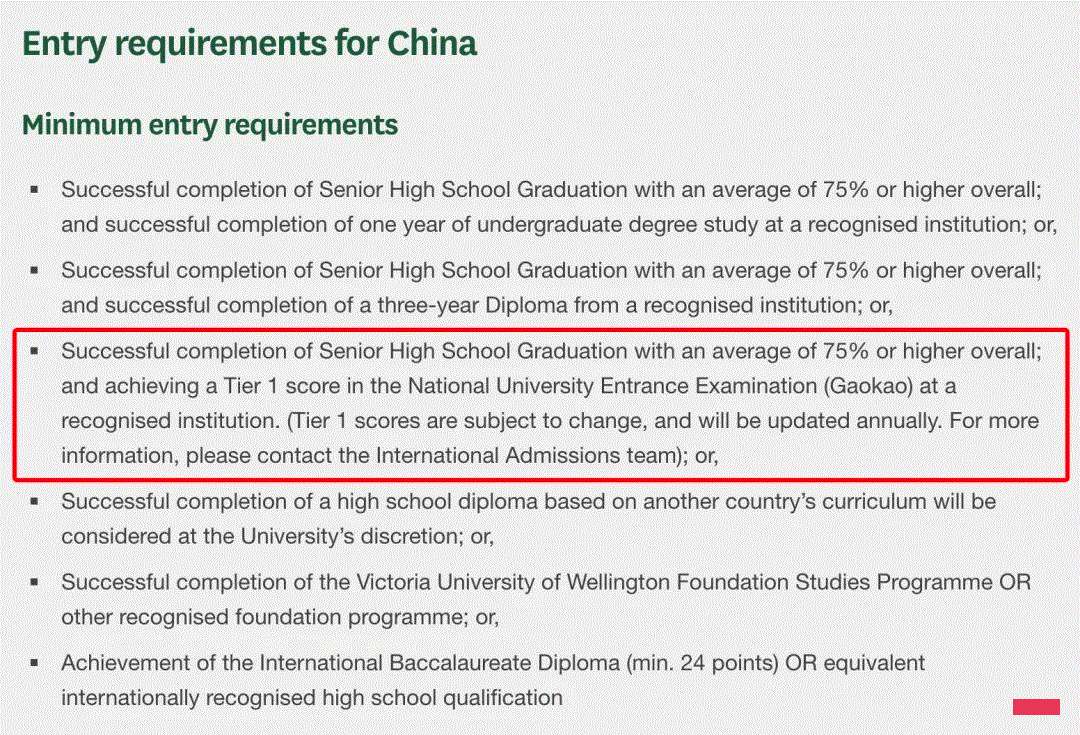Click bullet marker for the three-year Diploma requirement
Screen dimensions: 1080x735
[34, 270]
